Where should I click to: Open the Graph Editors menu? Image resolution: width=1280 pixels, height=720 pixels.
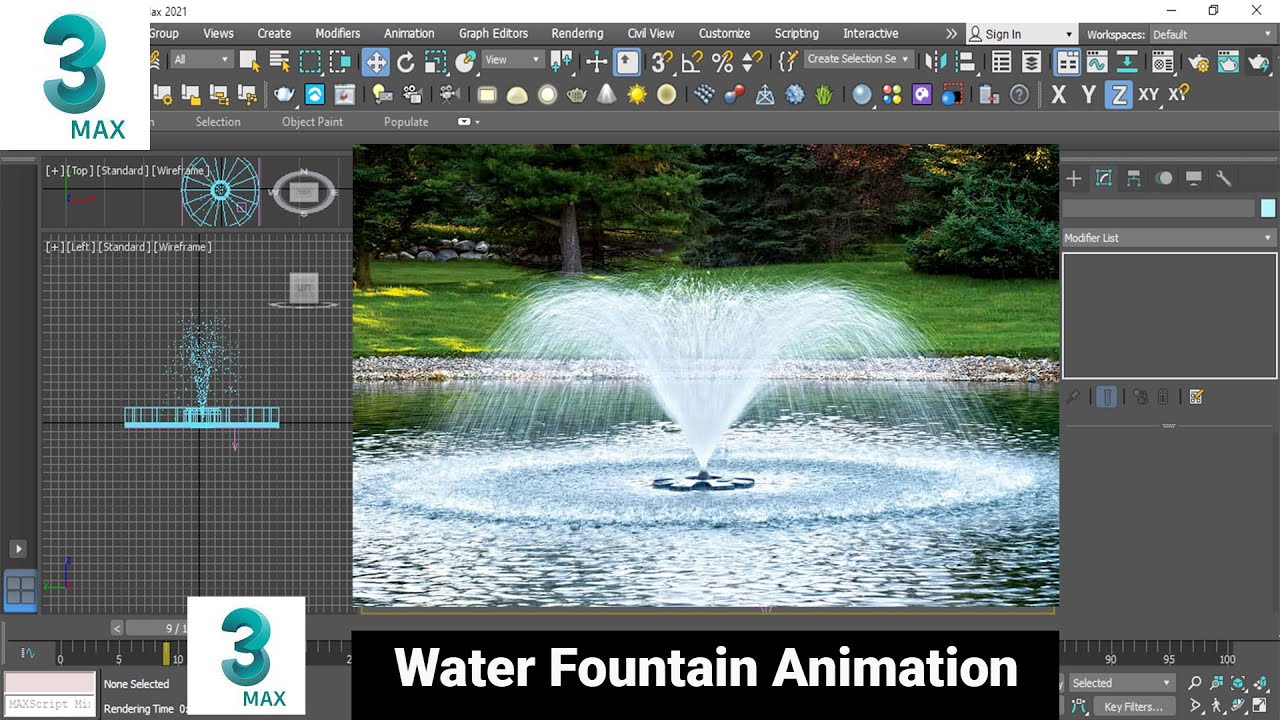pos(493,33)
